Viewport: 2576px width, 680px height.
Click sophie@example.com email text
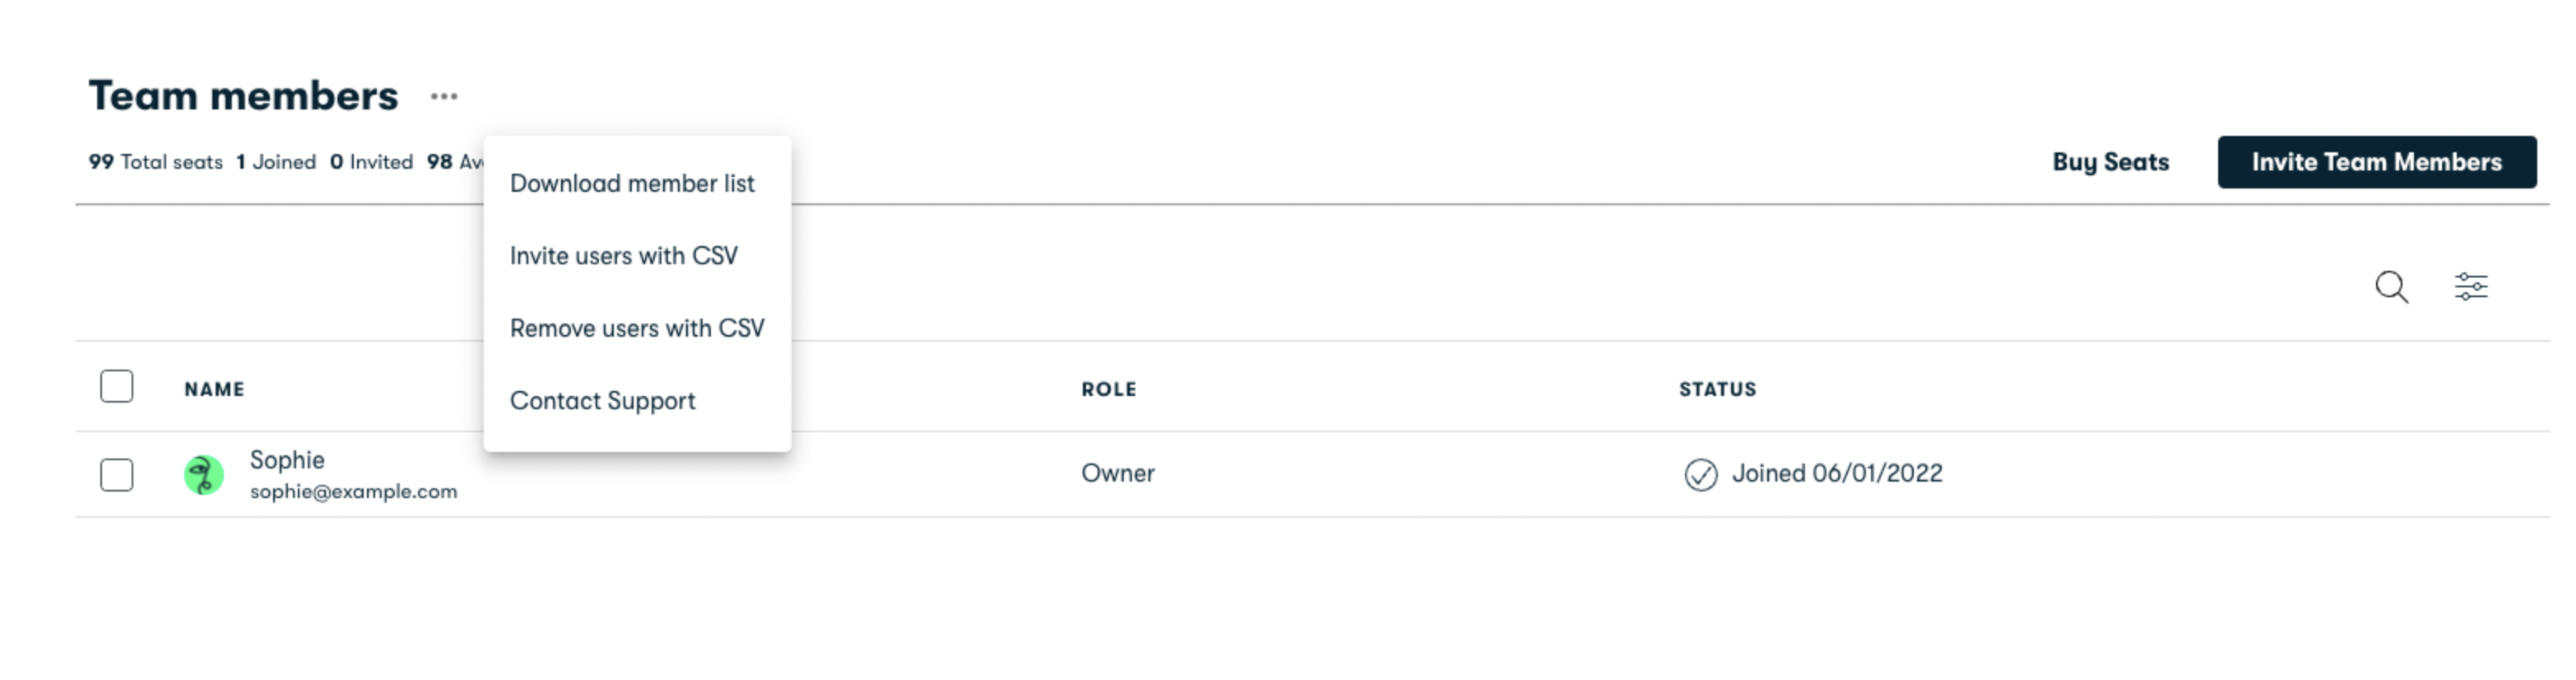coord(353,492)
